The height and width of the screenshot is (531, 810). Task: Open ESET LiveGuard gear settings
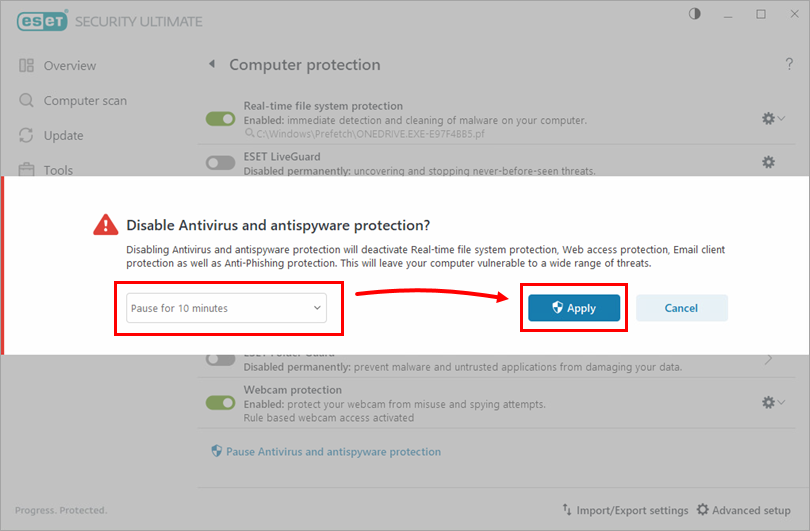click(768, 162)
